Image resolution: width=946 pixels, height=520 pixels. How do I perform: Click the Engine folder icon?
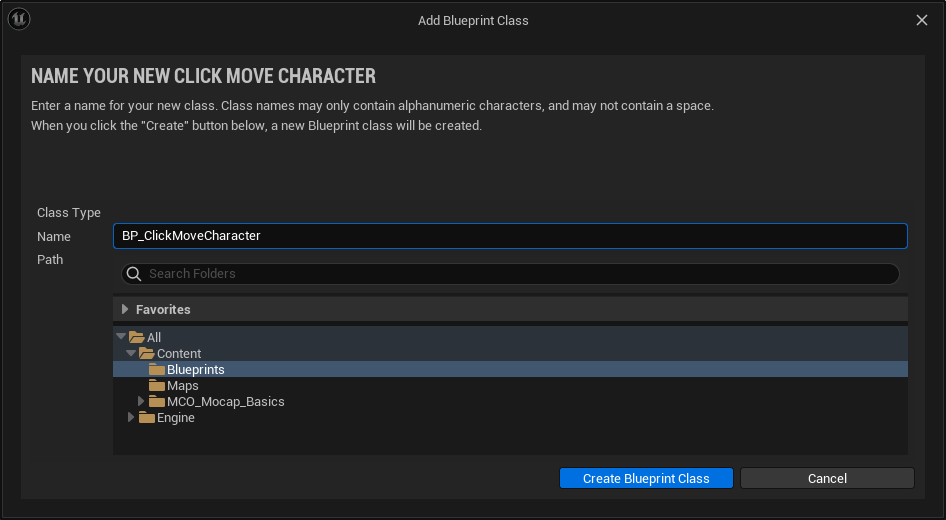click(147, 417)
